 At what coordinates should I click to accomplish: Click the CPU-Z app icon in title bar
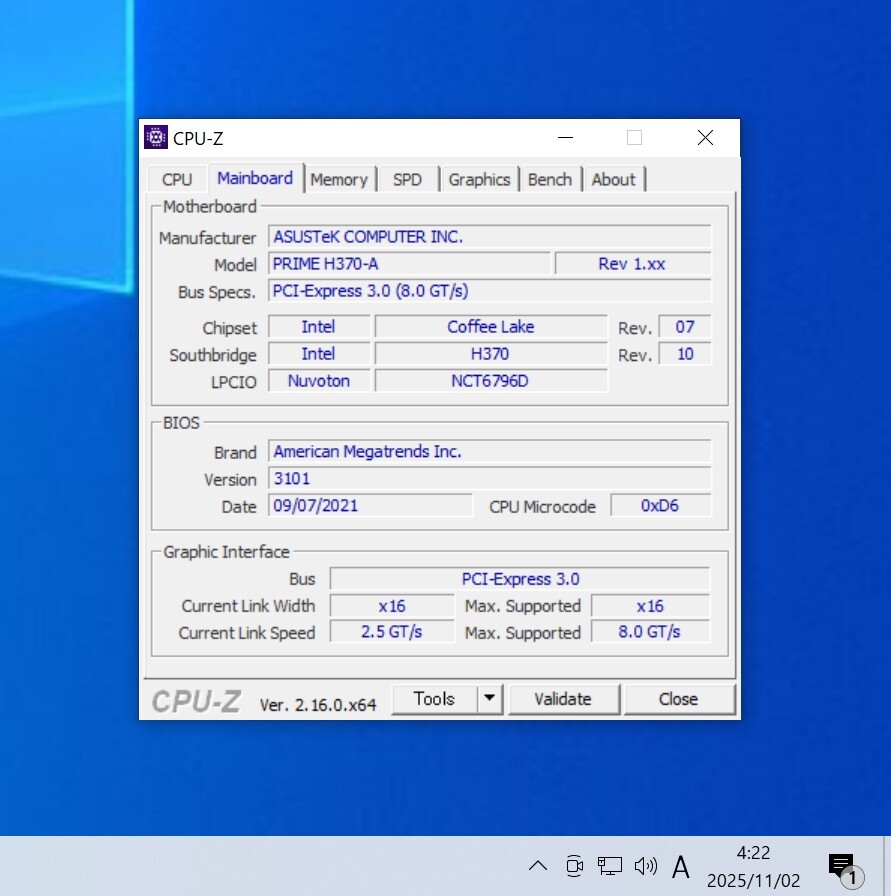[x=155, y=138]
